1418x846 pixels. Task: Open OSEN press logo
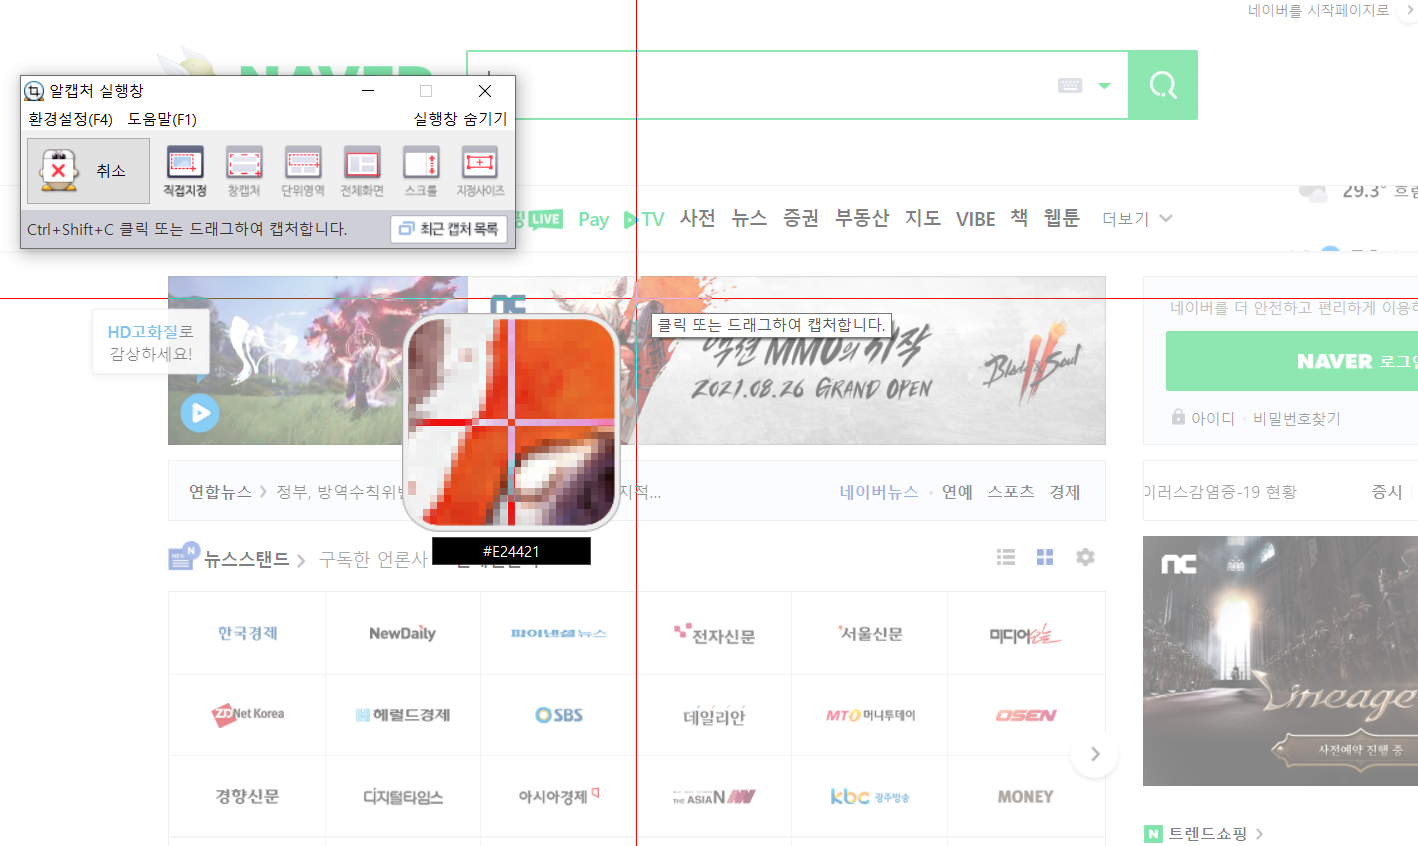point(1025,715)
